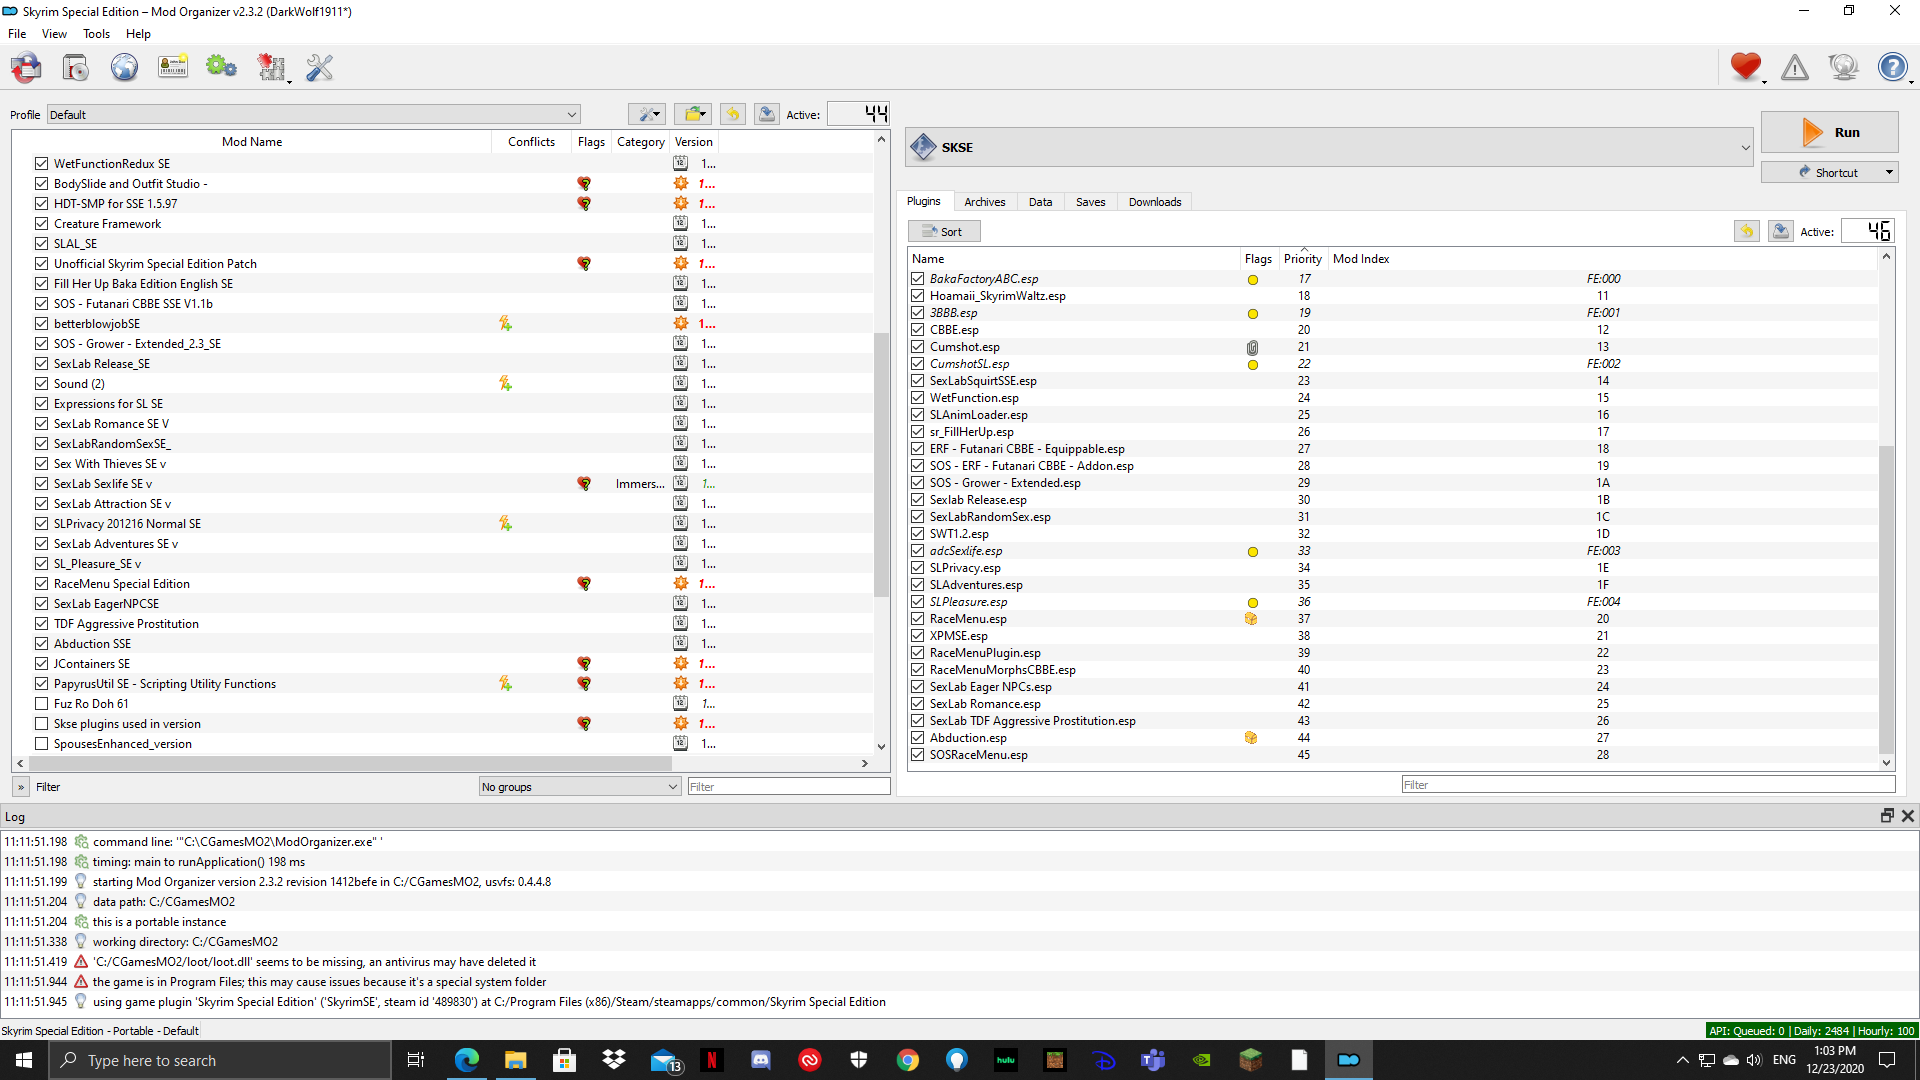This screenshot has height=1080, width=1920.
Task: Open the blue help question mark icon
Action: pos(1892,67)
